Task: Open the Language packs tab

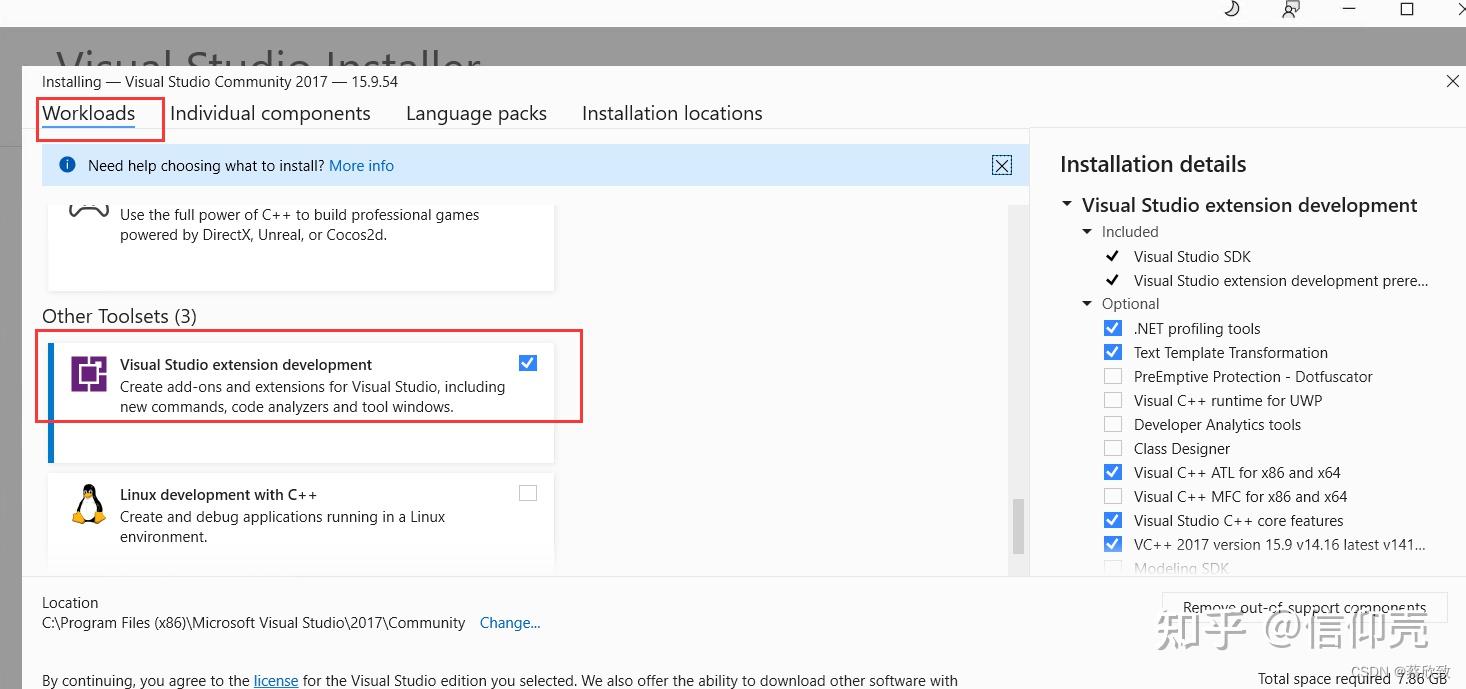Action: click(x=476, y=114)
